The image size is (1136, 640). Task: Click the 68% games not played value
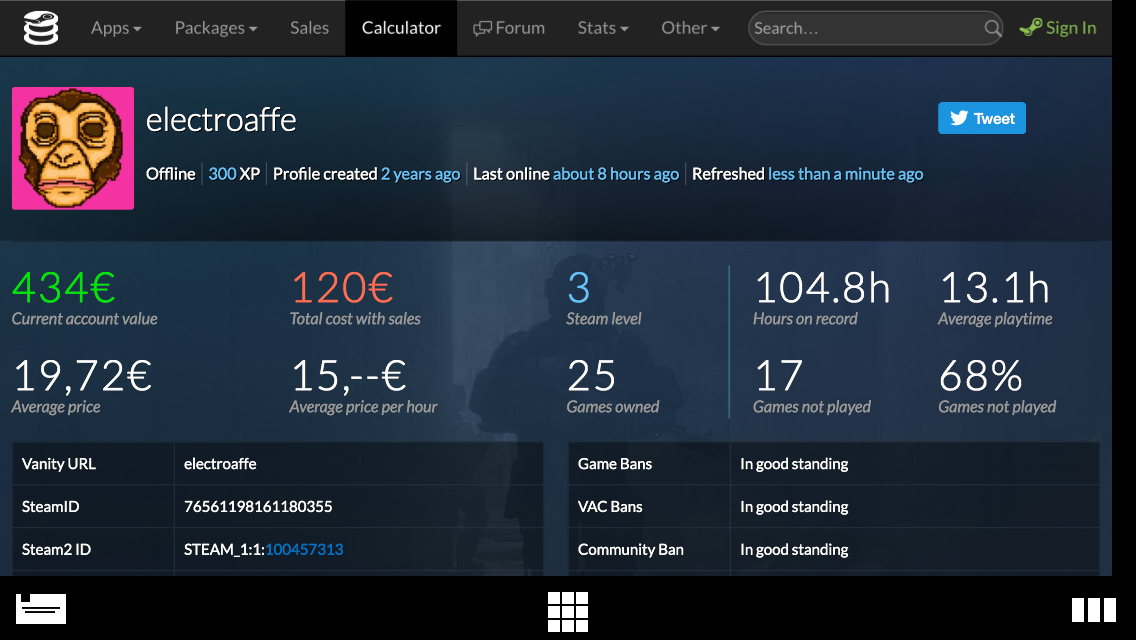click(x=981, y=376)
